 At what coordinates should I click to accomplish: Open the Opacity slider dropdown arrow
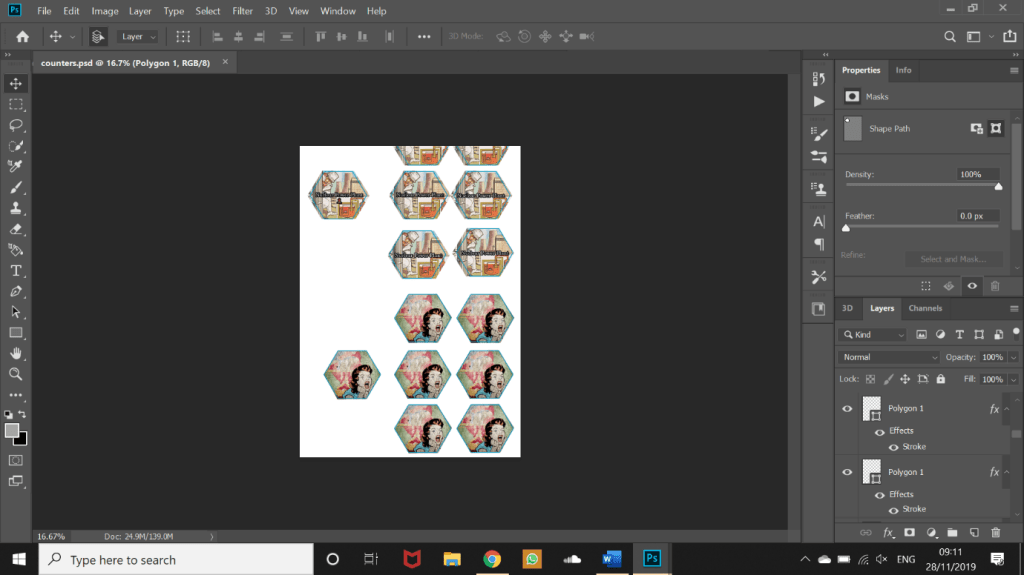(x=1015, y=357)
